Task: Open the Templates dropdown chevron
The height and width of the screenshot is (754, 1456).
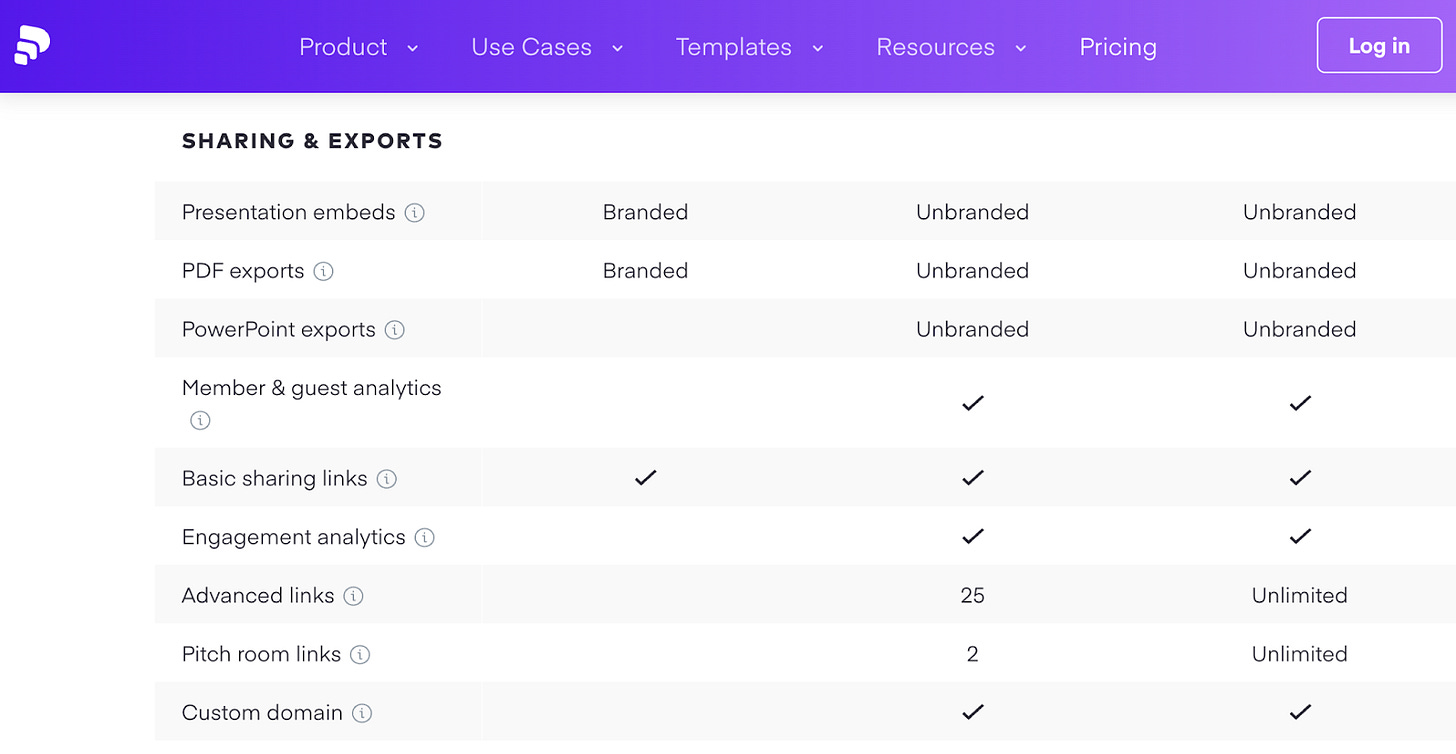Action: 817,48
